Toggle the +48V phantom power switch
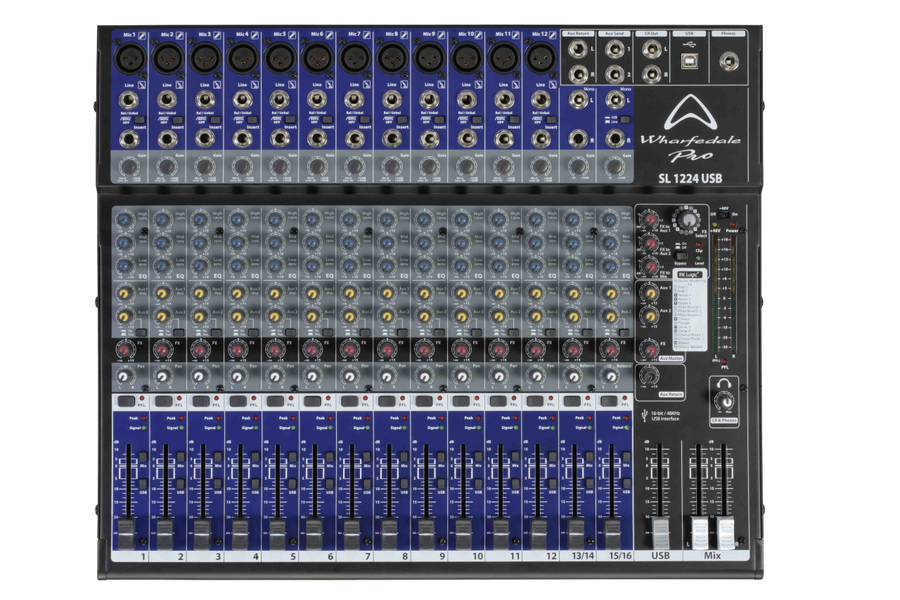 (723, 214)
